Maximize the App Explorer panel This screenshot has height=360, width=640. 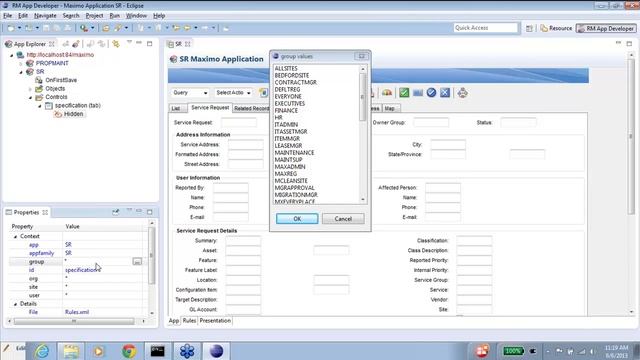[149, 43]
